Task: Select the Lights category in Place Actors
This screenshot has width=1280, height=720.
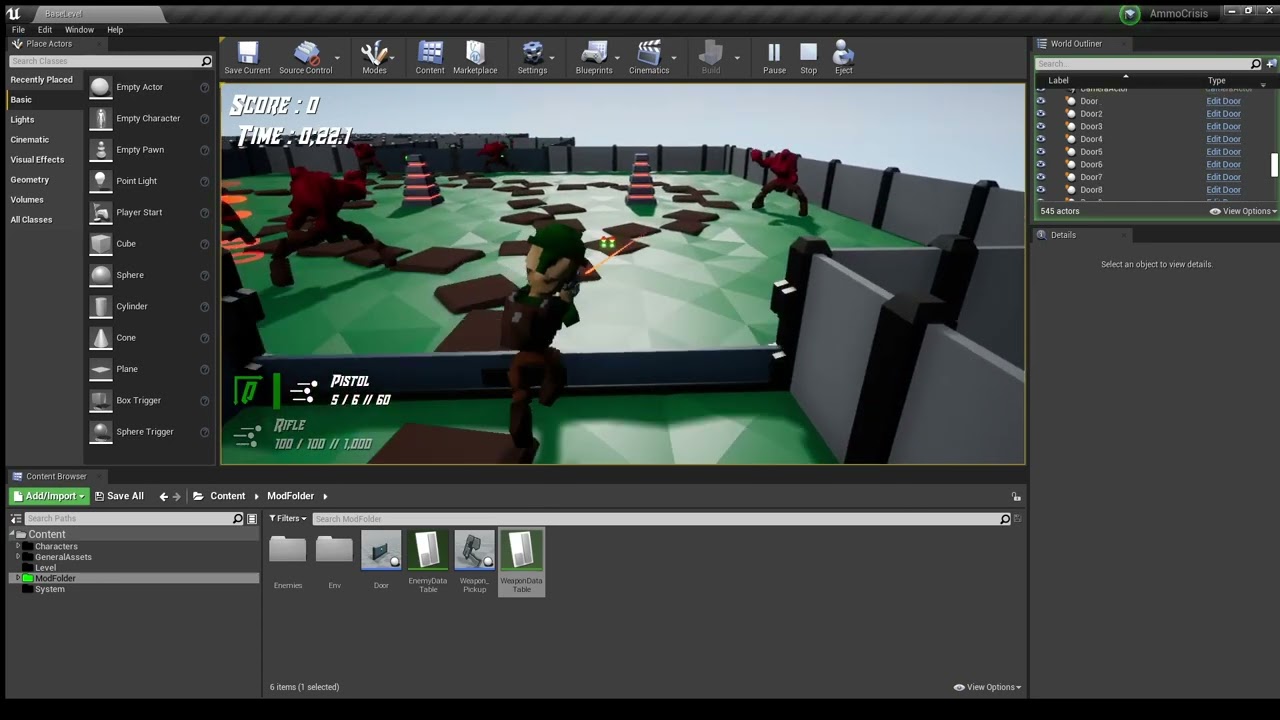Action: (22, 120)
